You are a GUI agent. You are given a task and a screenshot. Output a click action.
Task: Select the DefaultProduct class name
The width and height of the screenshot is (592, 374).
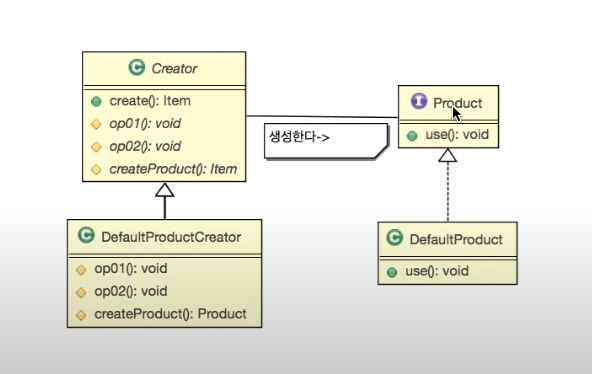click(x=456, y=239)
